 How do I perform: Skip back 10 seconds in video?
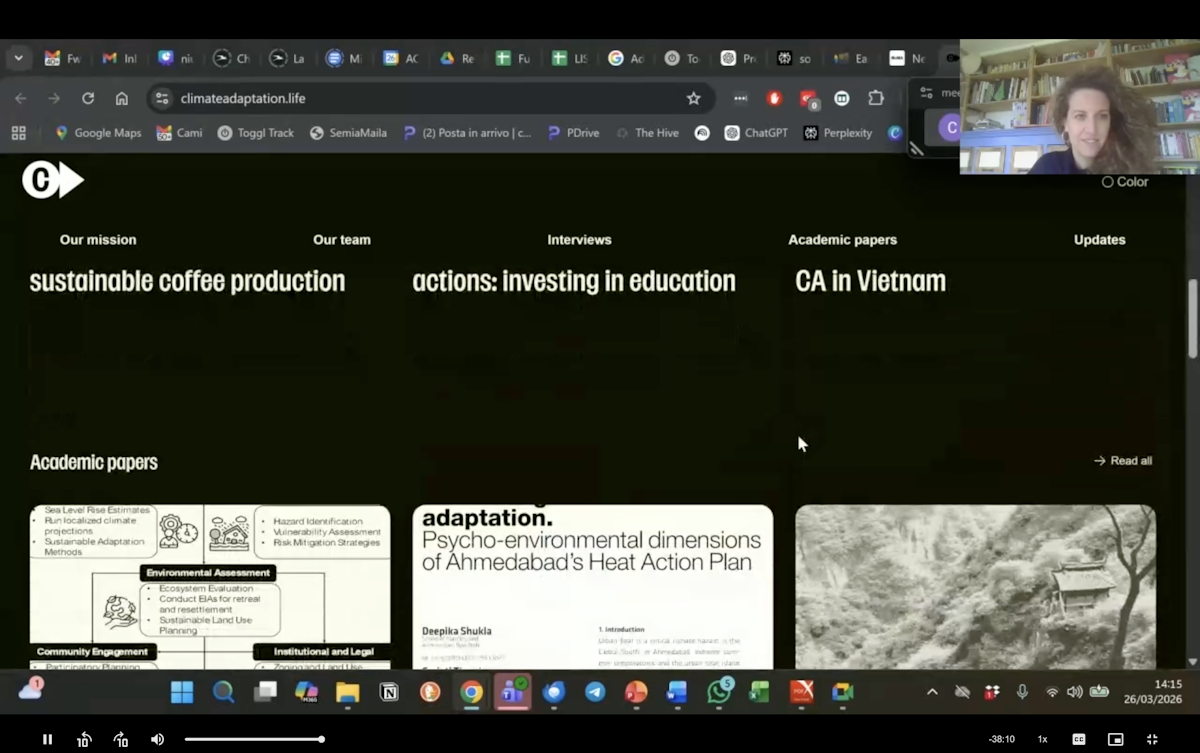click(x=84, y=739)
